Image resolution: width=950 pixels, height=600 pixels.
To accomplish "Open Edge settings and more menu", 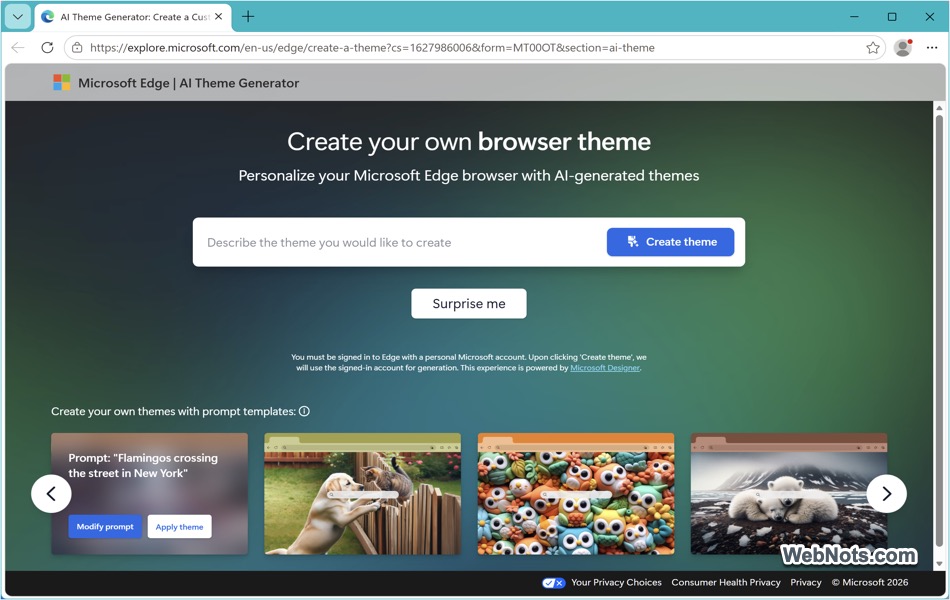I will pos(932,47).
